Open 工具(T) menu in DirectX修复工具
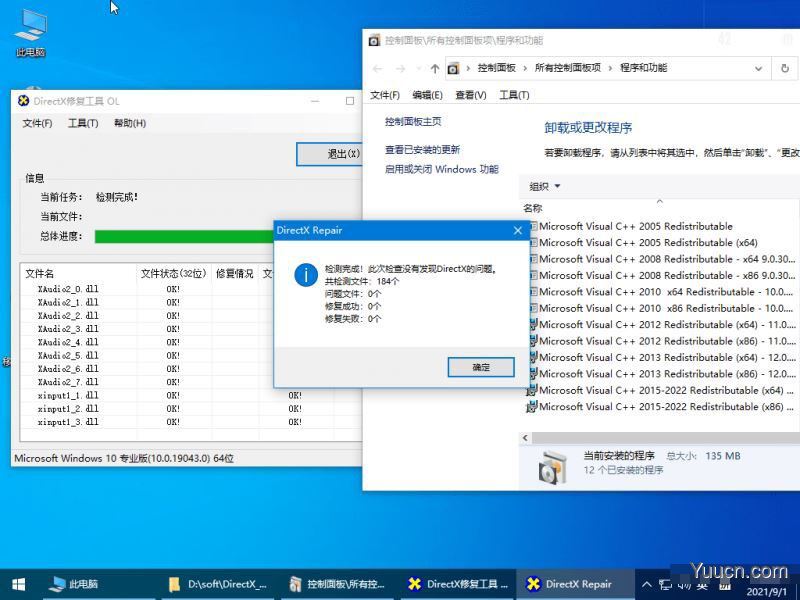The image size is (800, 600). [83, 123]
